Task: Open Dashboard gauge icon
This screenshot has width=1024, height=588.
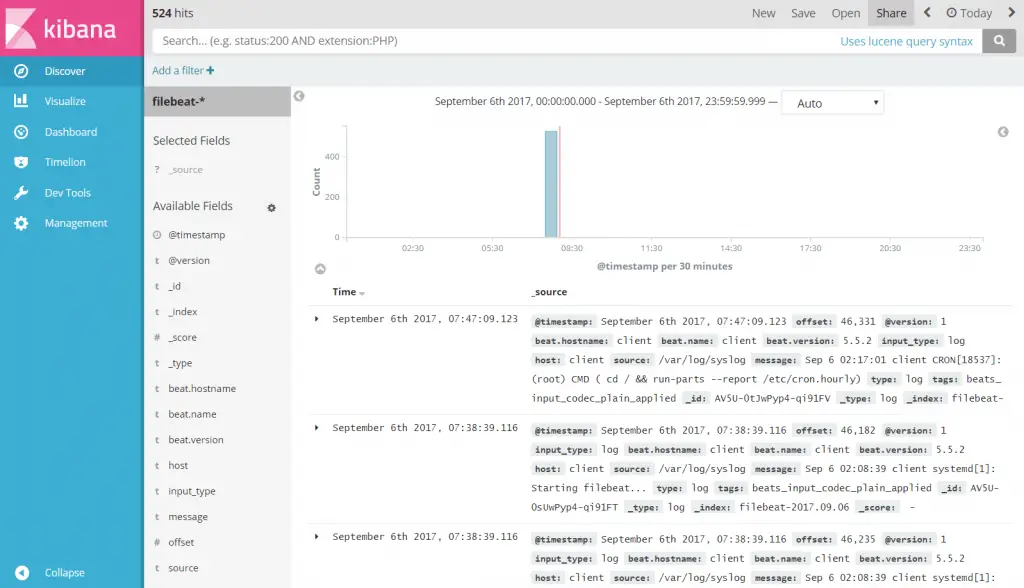Action: click(21, 131)
